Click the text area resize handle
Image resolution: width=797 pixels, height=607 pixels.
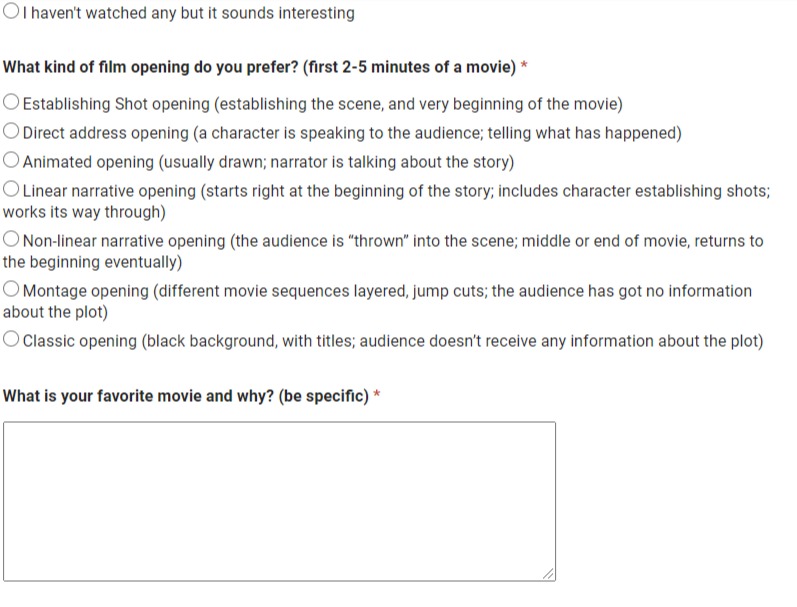click(548, 574)
